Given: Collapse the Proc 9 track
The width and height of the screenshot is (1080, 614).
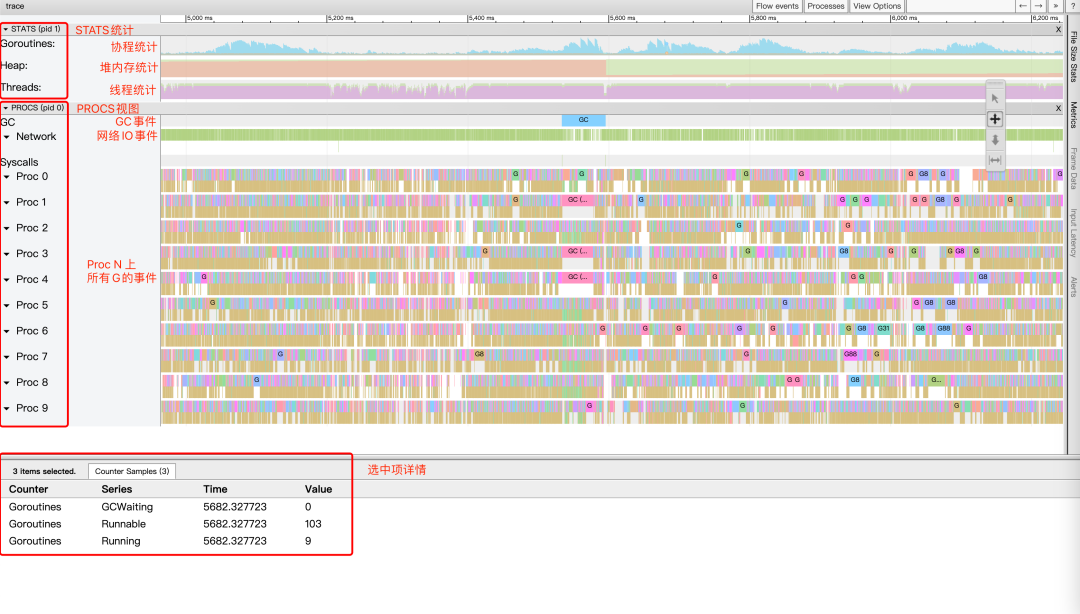Looking at the screenshot, I should click(x=7, y=409).
